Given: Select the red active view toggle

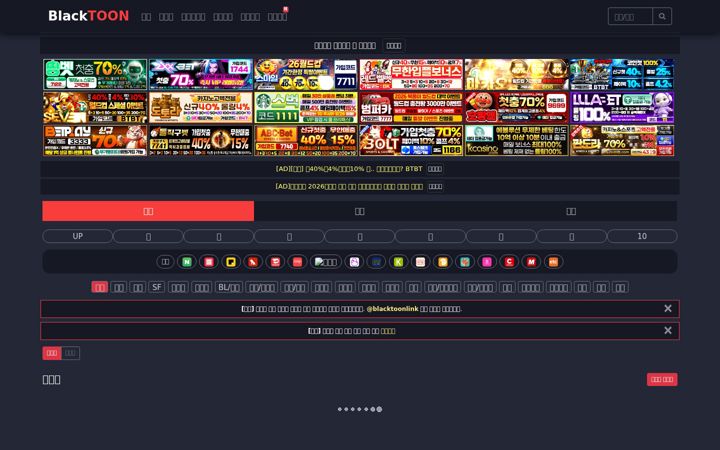Looking at the screenshot, I should [x=51, y=353].
